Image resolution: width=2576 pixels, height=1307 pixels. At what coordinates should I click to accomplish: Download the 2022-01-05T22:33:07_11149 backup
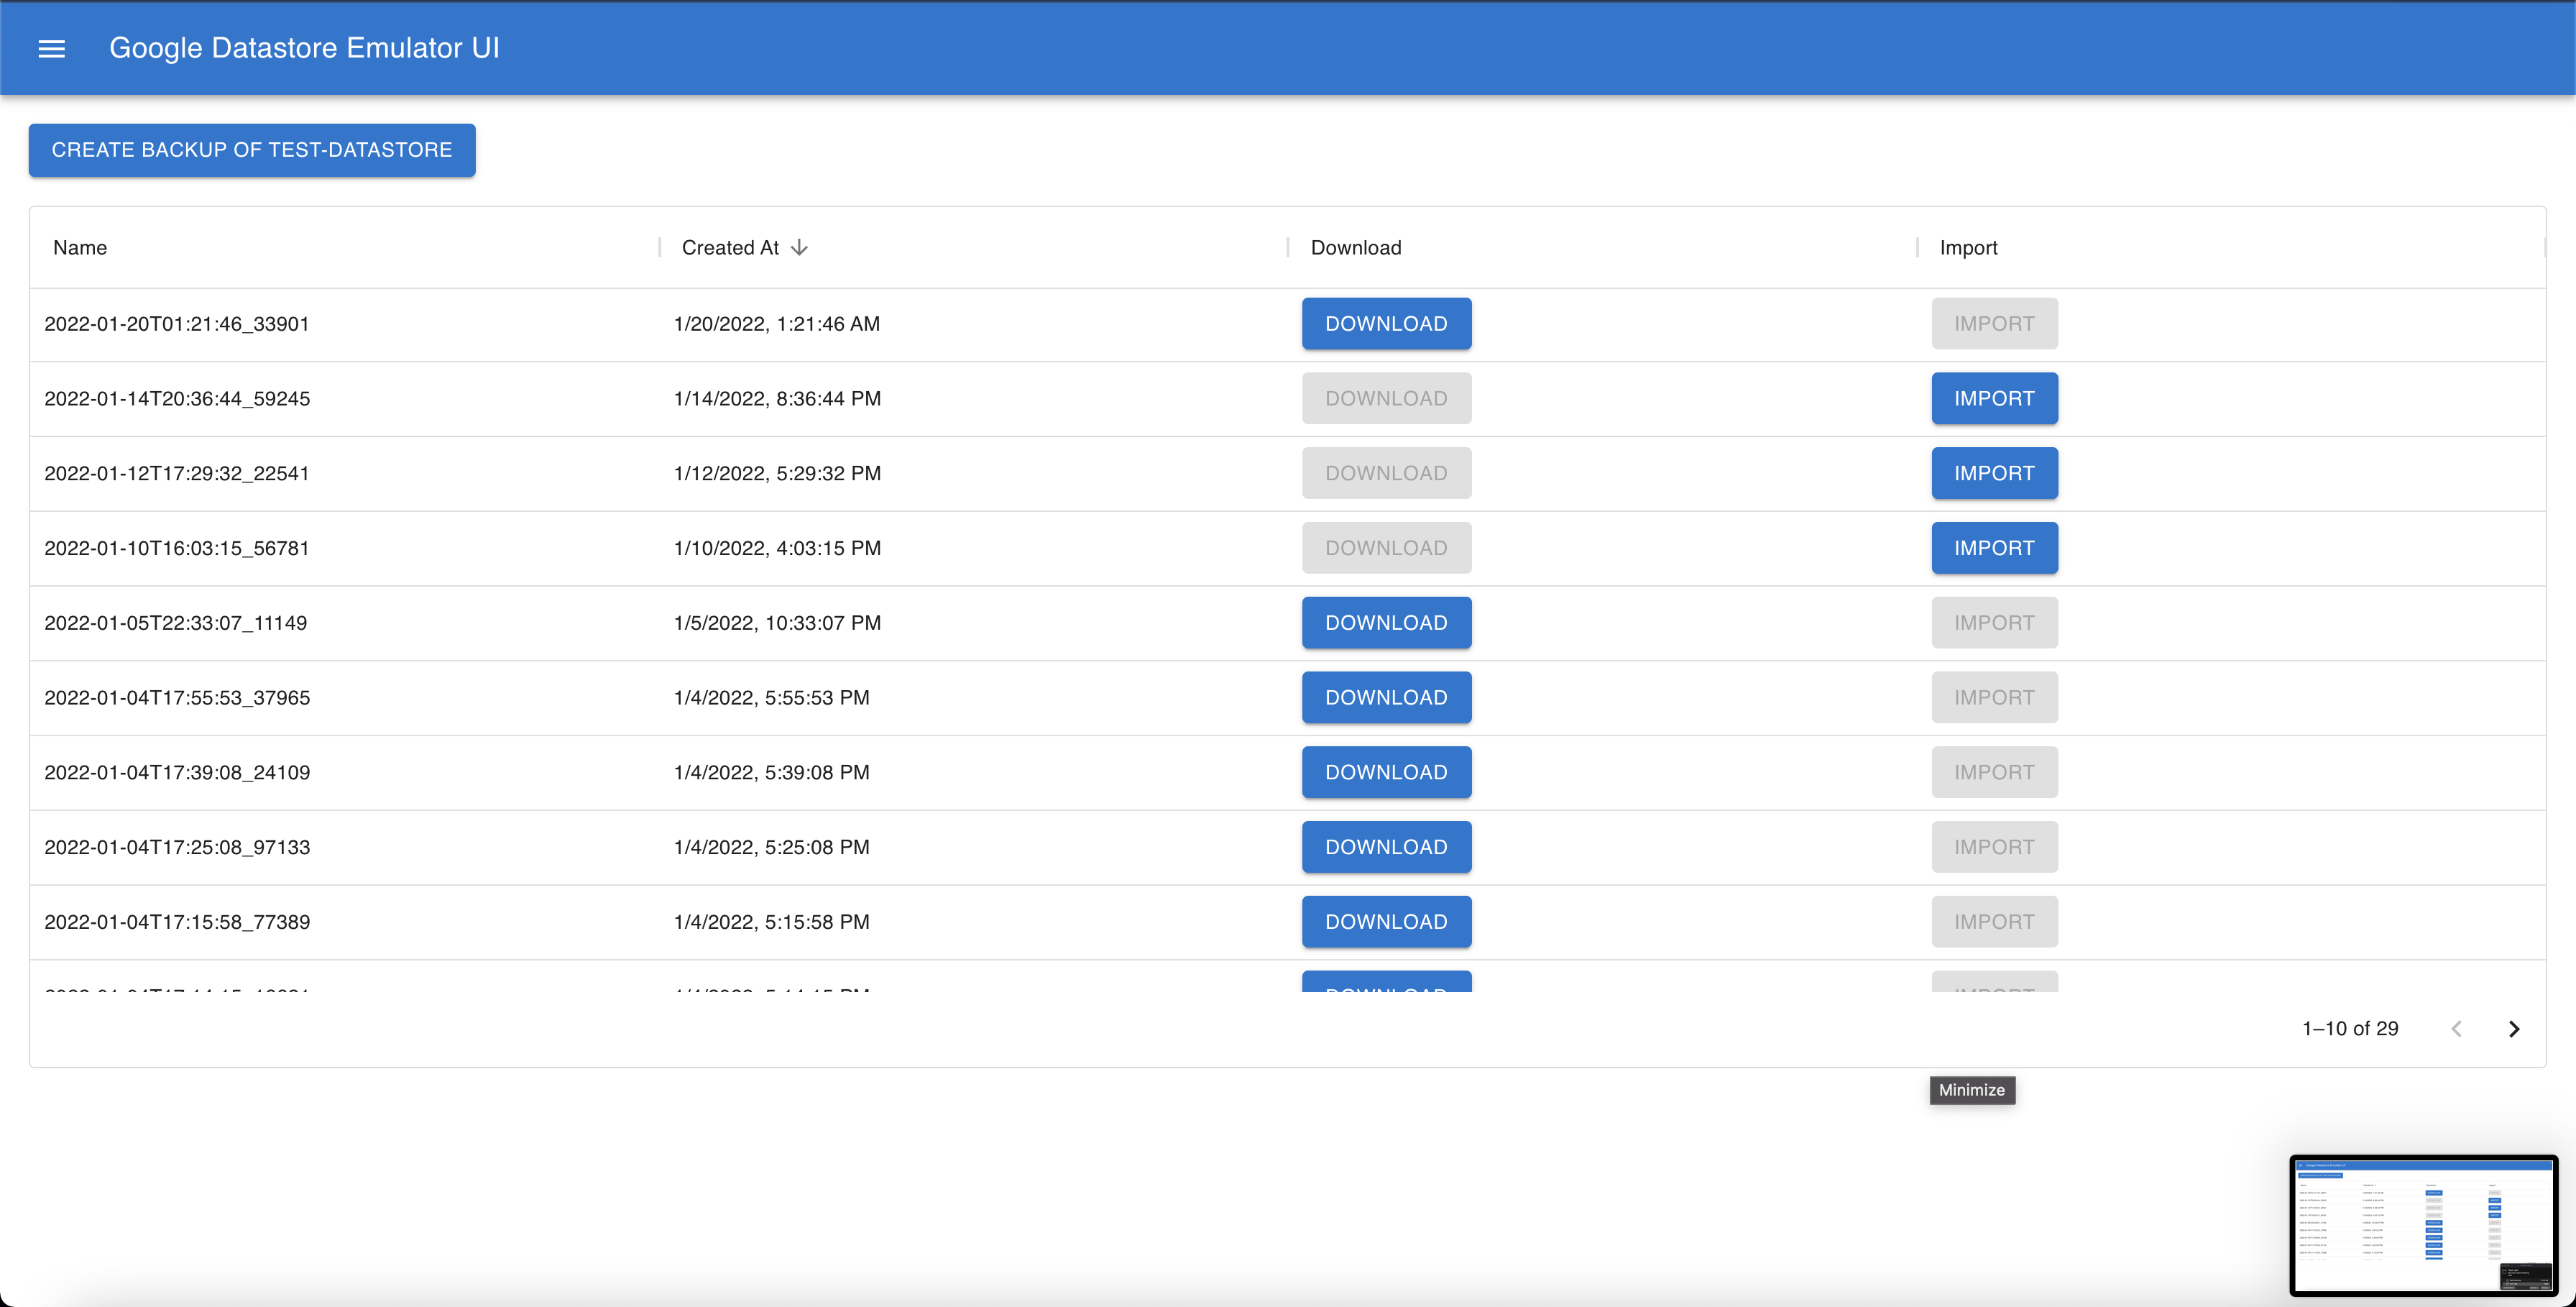point(1386,623)
